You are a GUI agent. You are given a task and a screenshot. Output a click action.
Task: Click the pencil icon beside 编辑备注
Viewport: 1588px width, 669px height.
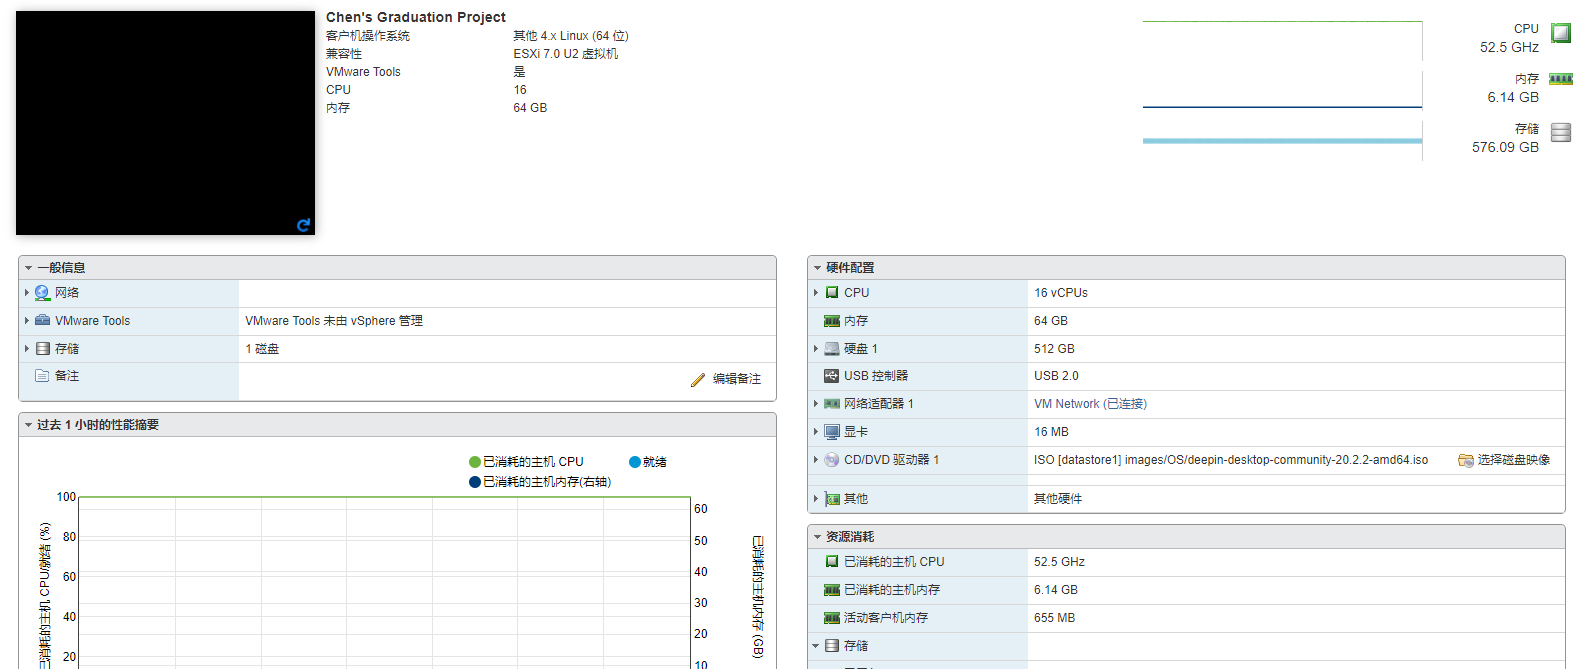click(x=698, y=380)
